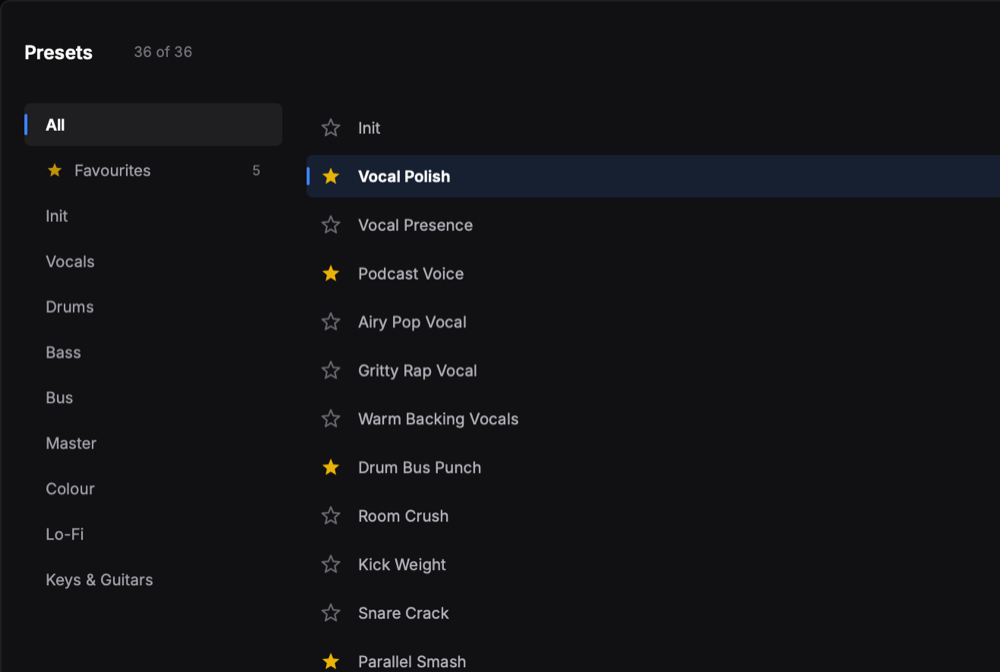Choose the Parallel Smash preset
This screenshot has width=1000, height=672.
point(653,657)
